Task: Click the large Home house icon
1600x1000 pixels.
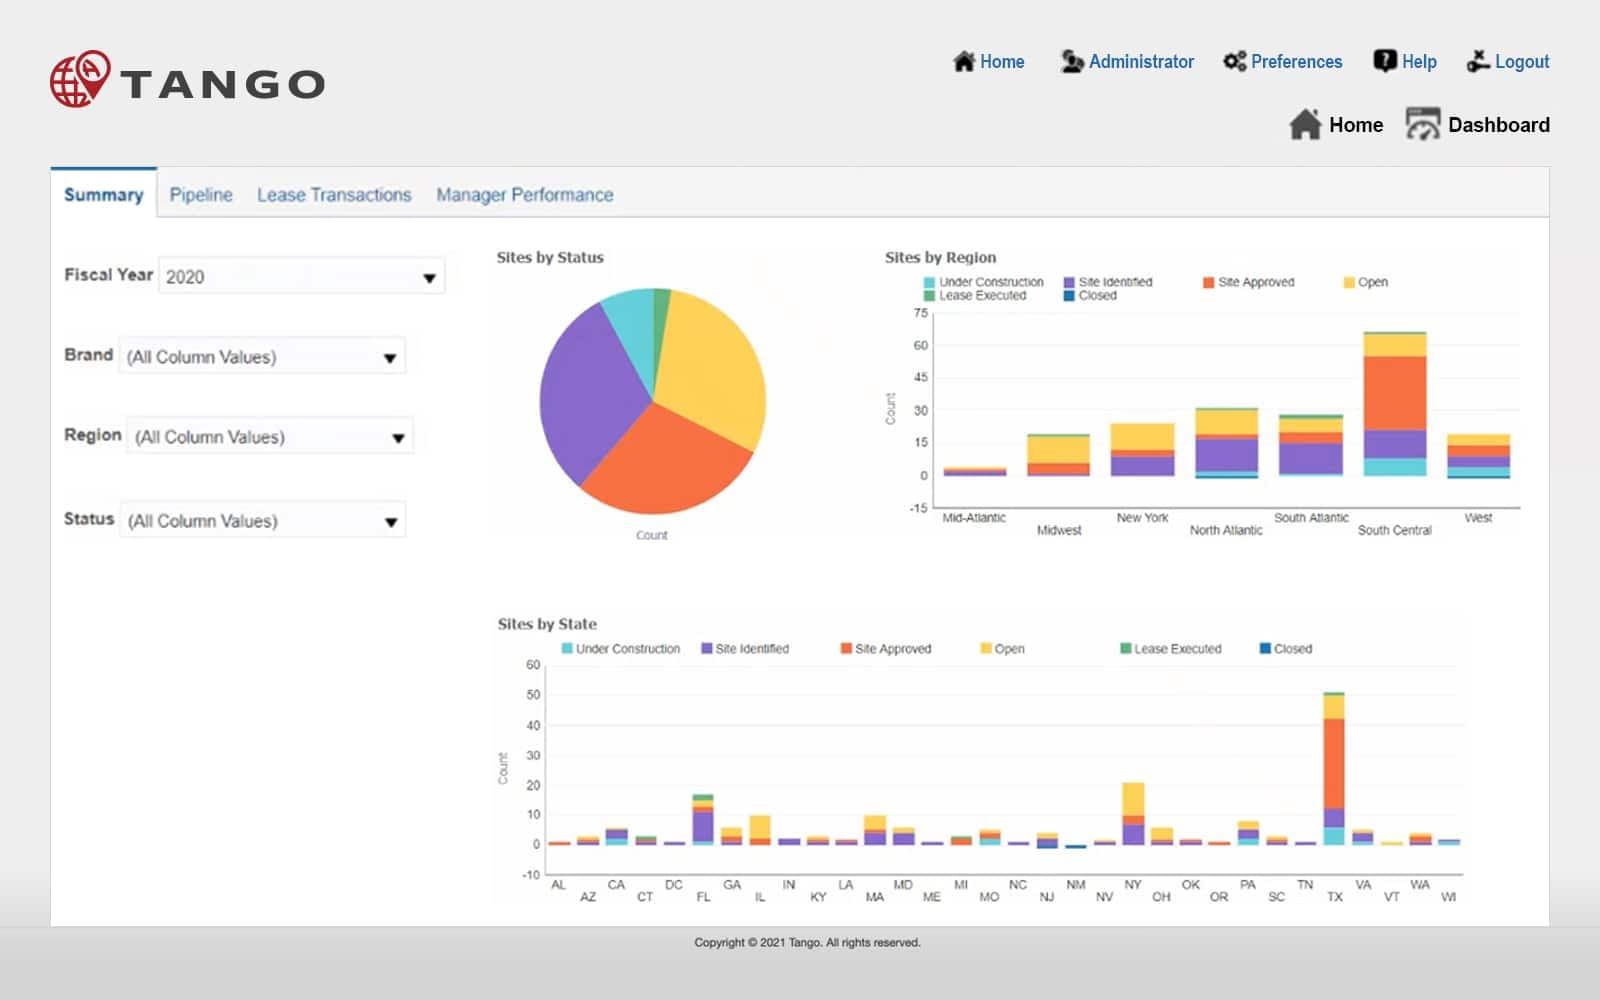Action: (1305, 125)
